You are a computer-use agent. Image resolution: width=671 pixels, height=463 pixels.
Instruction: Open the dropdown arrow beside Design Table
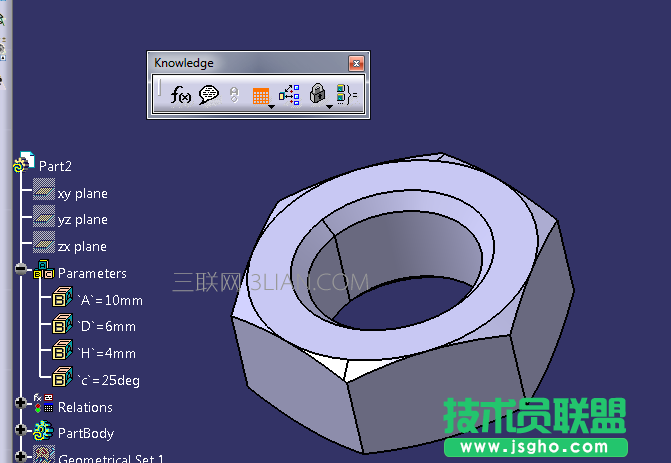click(272, 105)
